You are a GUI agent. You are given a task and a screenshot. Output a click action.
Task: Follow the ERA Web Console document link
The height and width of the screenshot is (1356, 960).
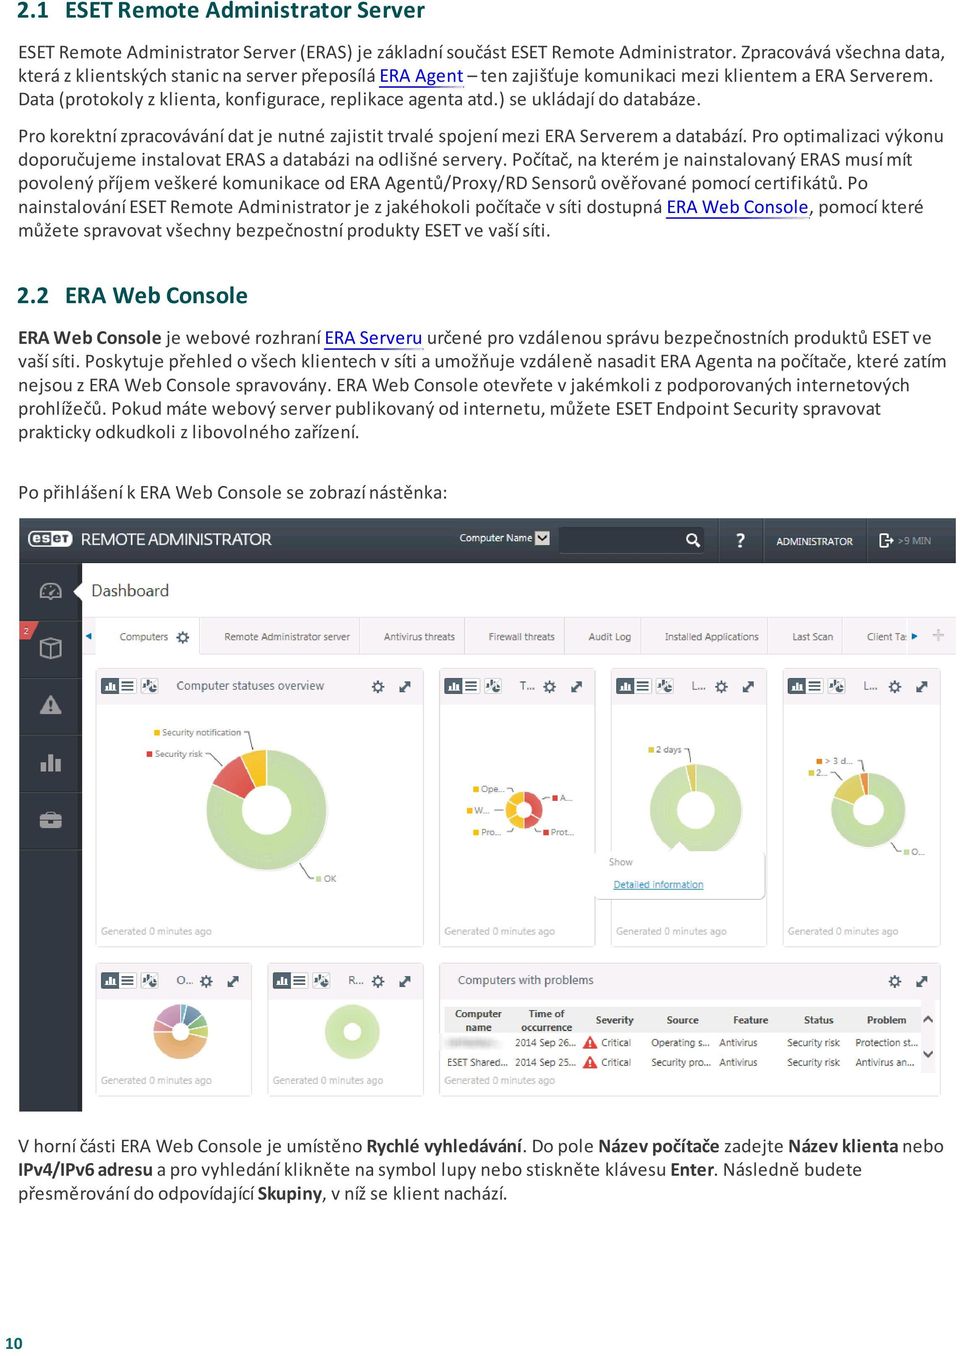point(737,207)
